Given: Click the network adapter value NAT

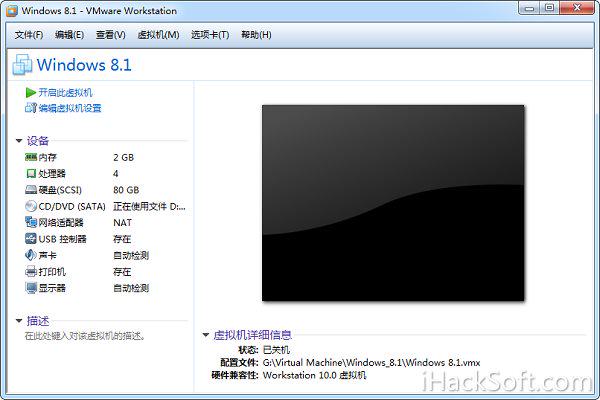Looking at the screenshot, I should point(122,223).
